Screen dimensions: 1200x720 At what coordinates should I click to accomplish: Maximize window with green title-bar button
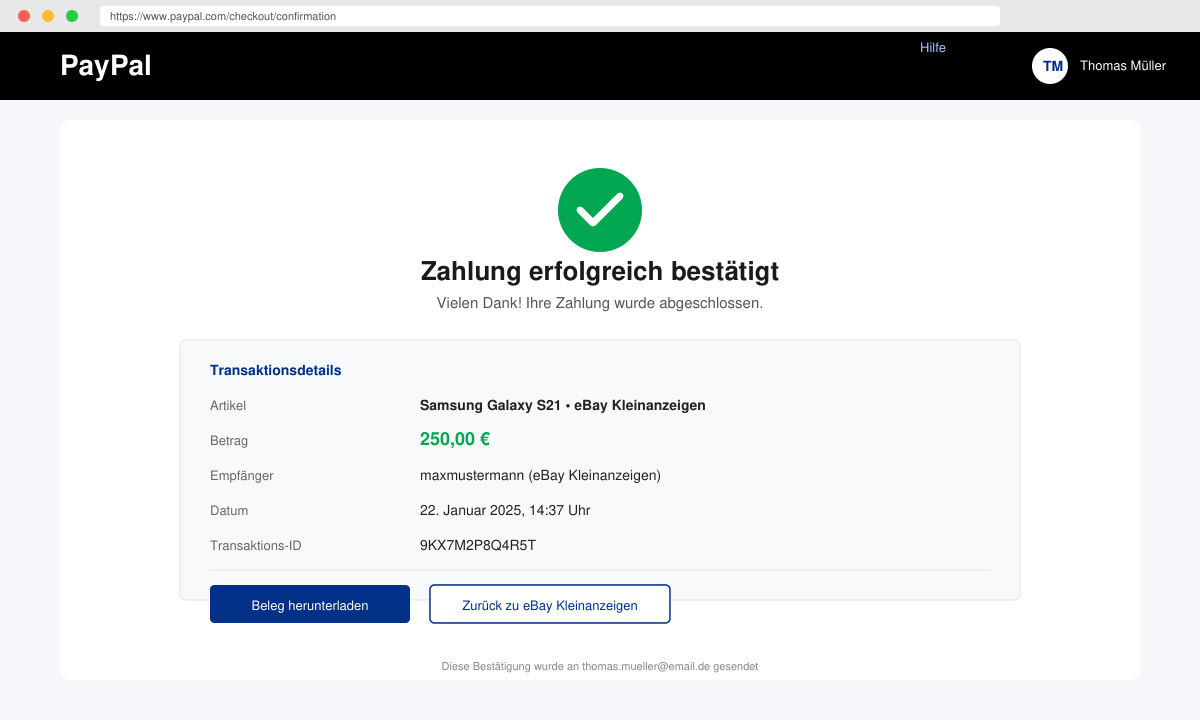click(72, 16)
